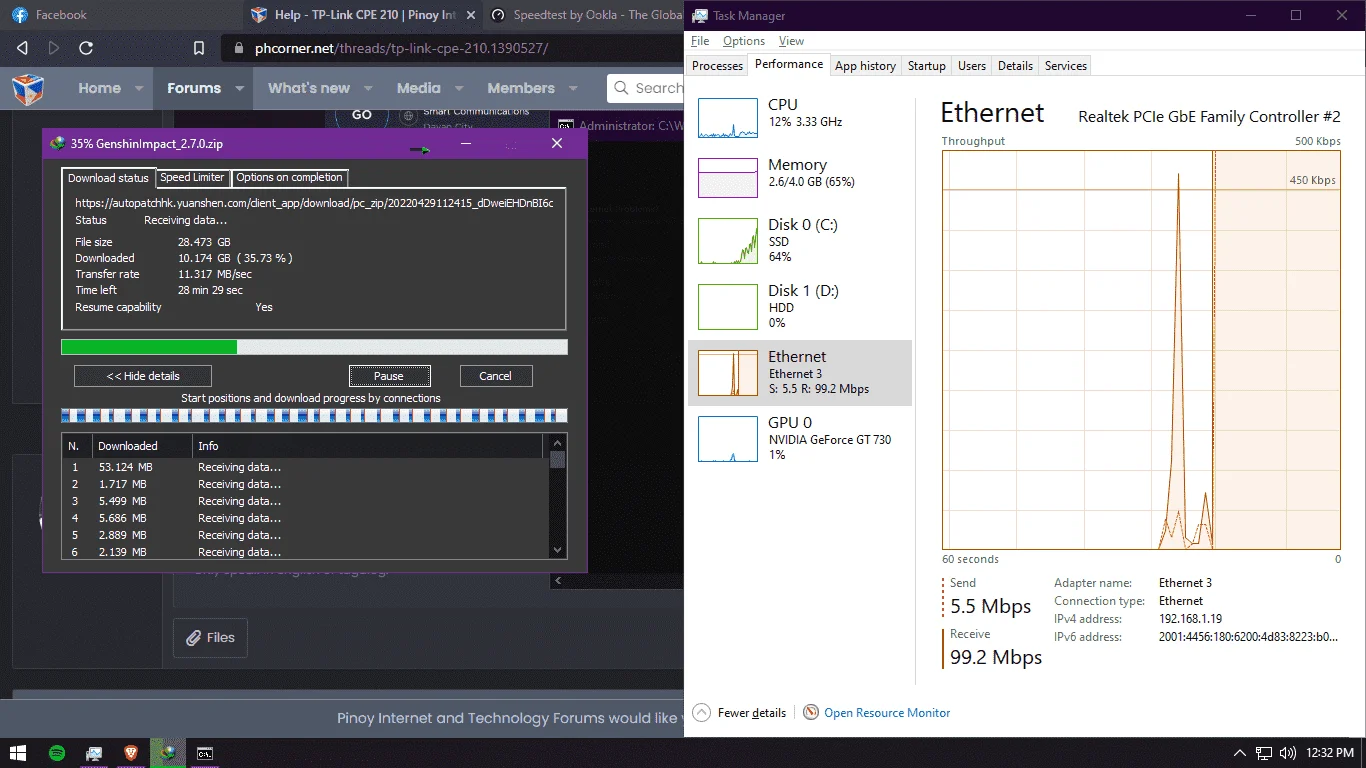Expand the Forums menu dropdown arrow
This screenshot has width=1366, height=768.
point(240,88)
